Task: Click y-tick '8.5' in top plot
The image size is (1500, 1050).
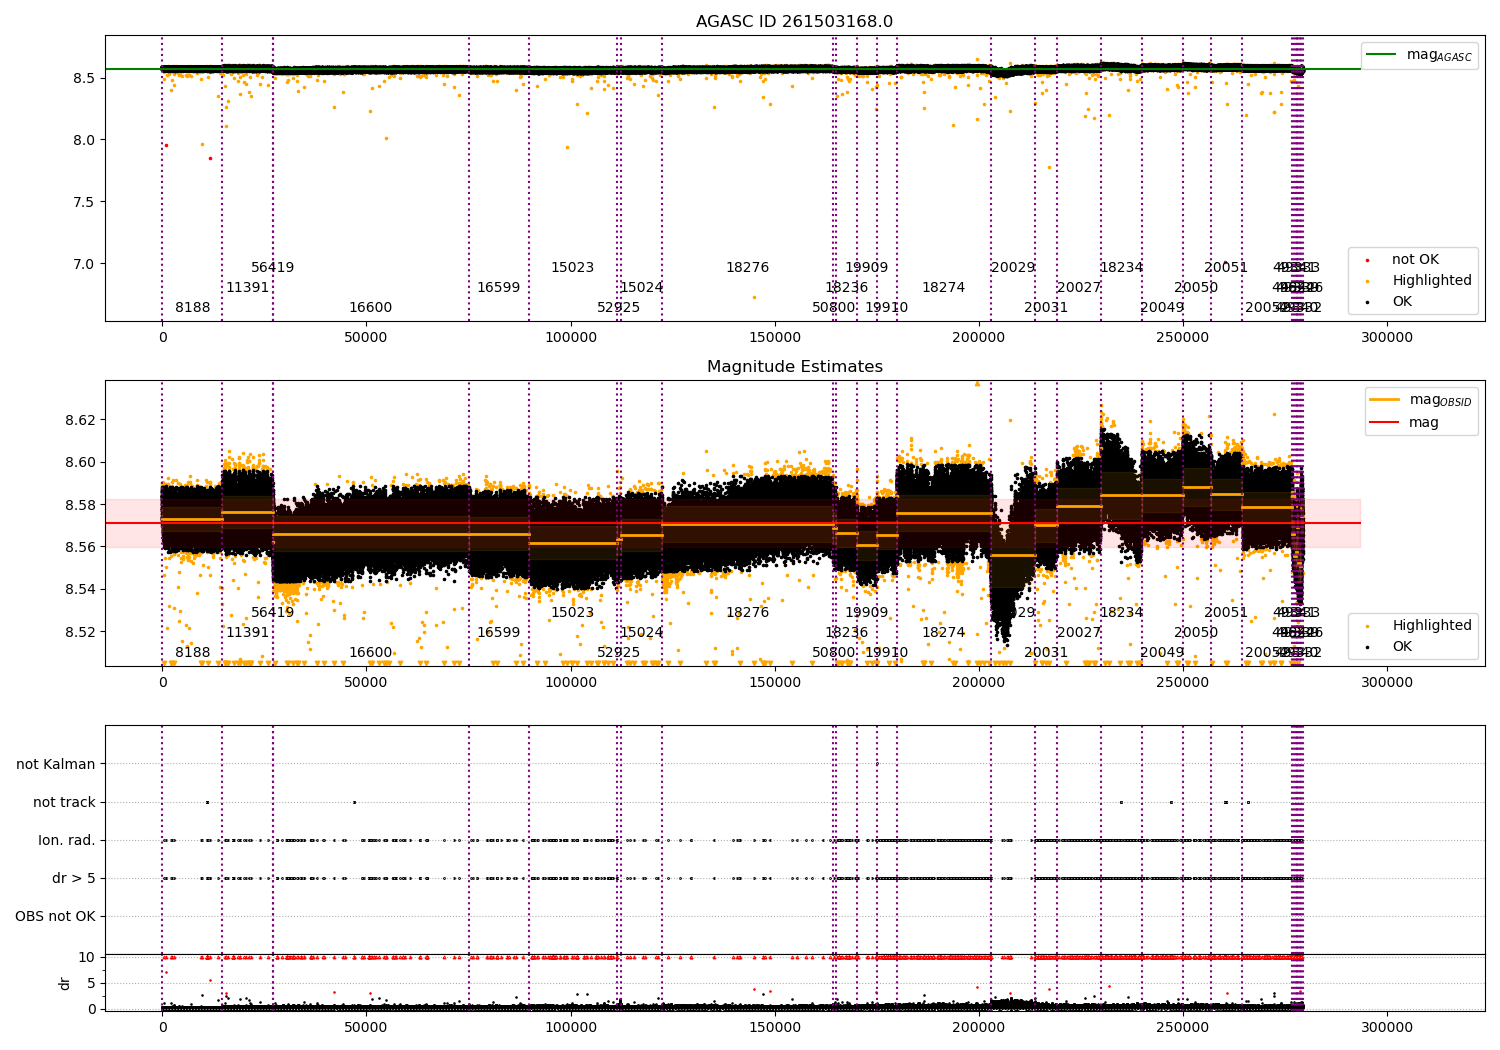Action: (84, 78)
